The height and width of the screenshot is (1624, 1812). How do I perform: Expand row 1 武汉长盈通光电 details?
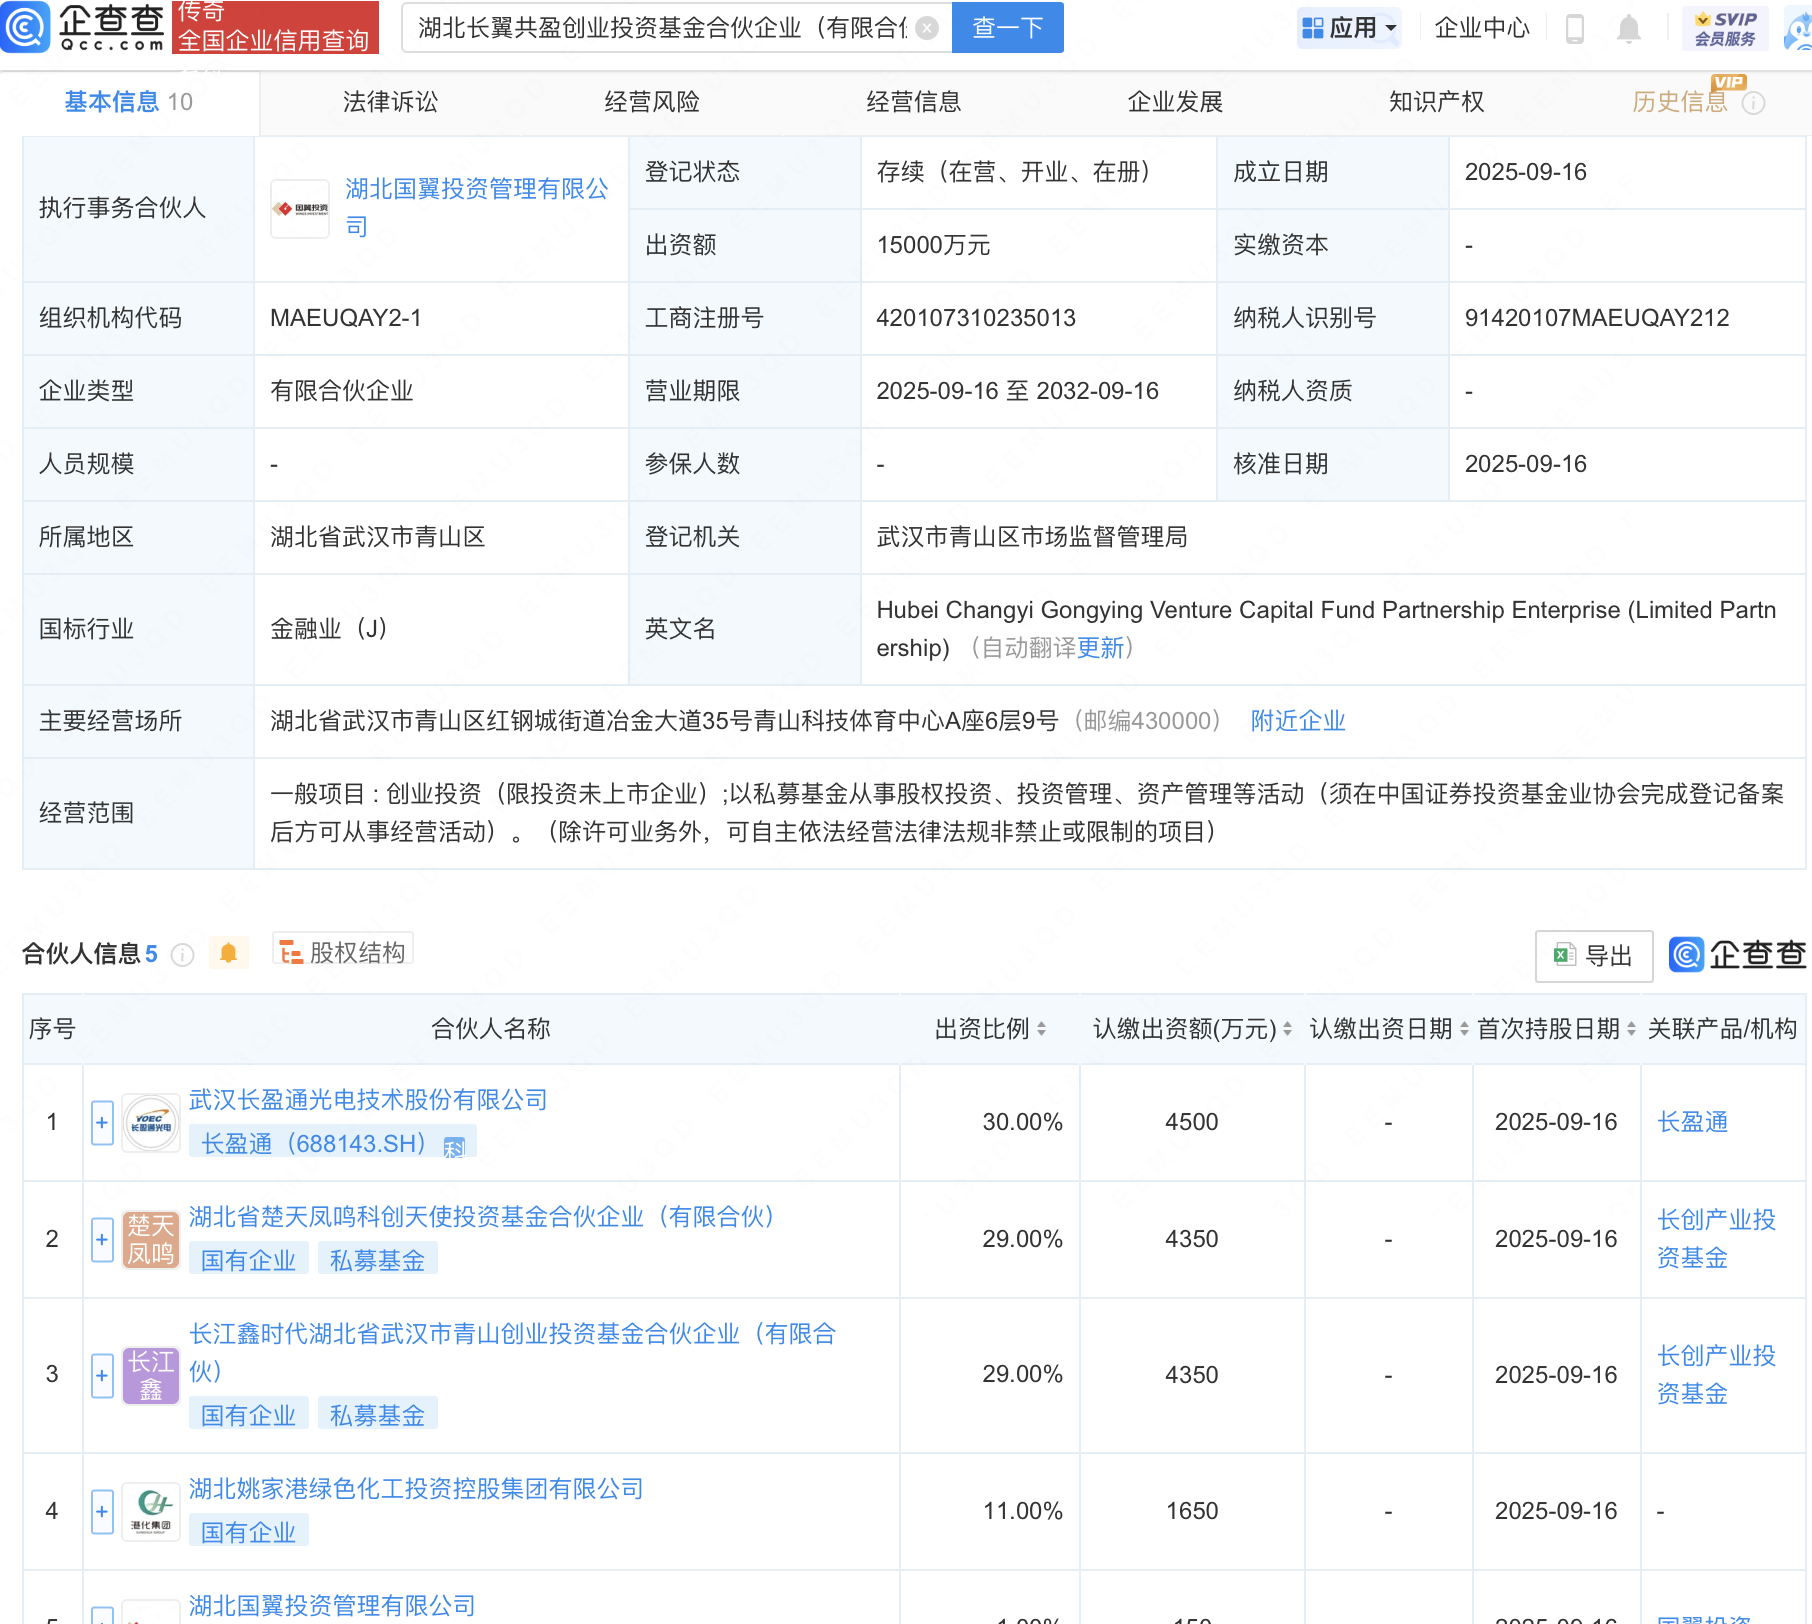(x=102, y=1123)
